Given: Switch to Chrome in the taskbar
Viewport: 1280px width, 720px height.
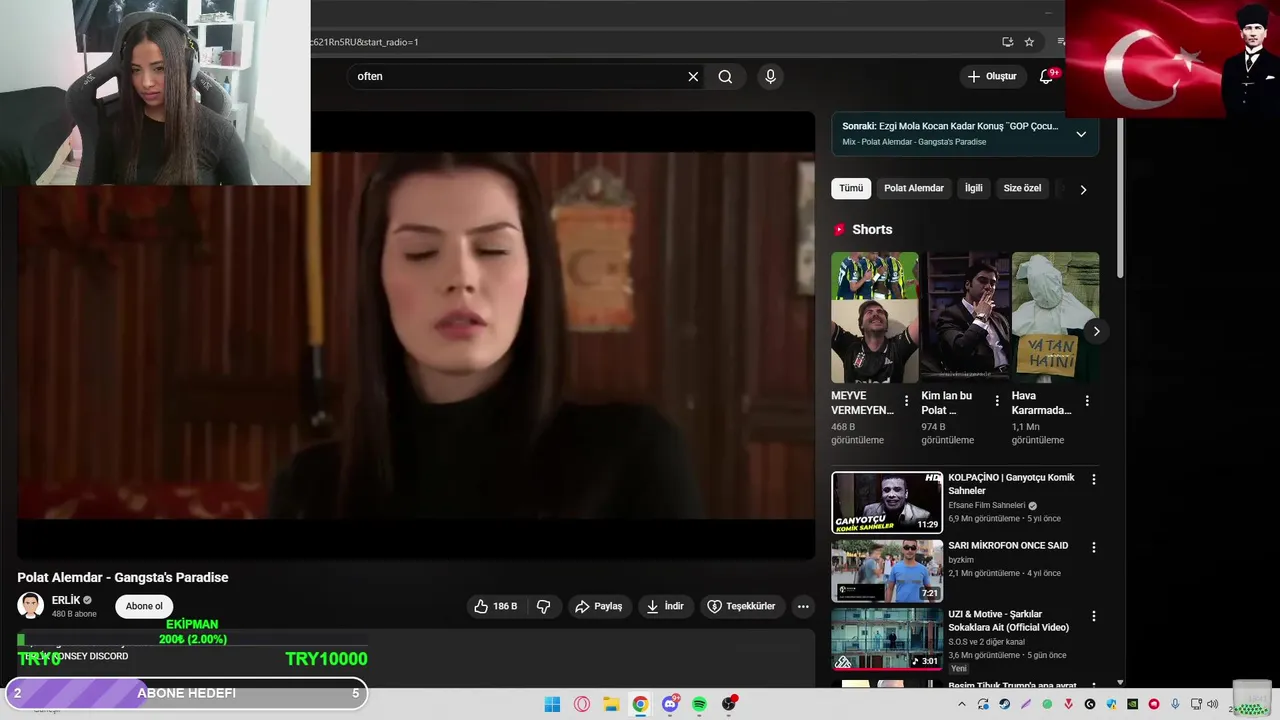Looking at the screenshot, I should pos(640,704).
